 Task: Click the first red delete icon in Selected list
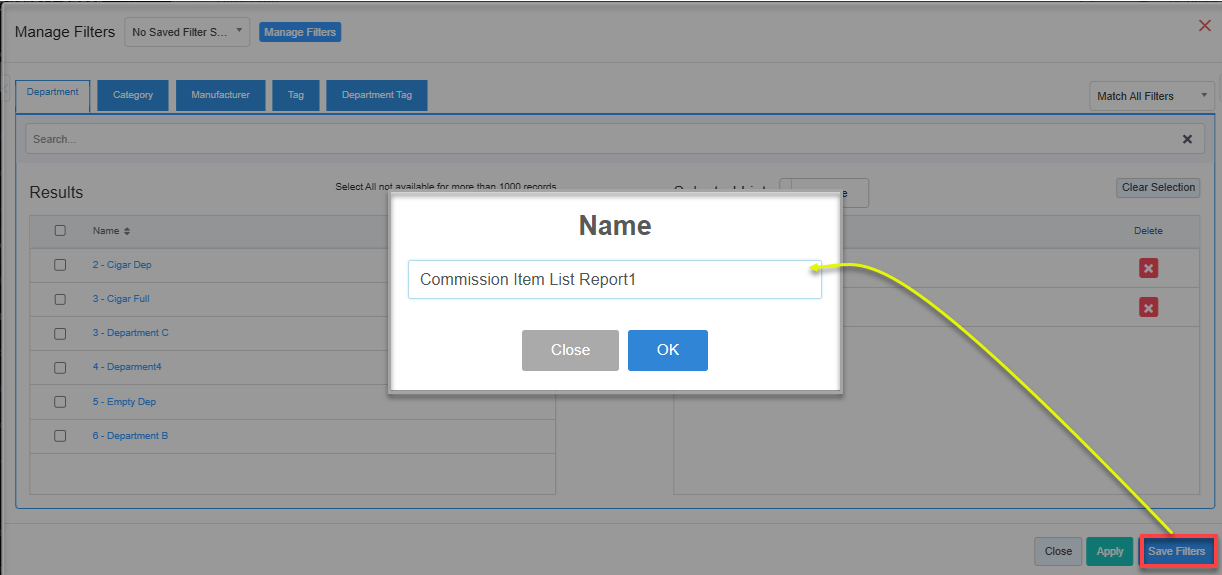pos(1148,268)
